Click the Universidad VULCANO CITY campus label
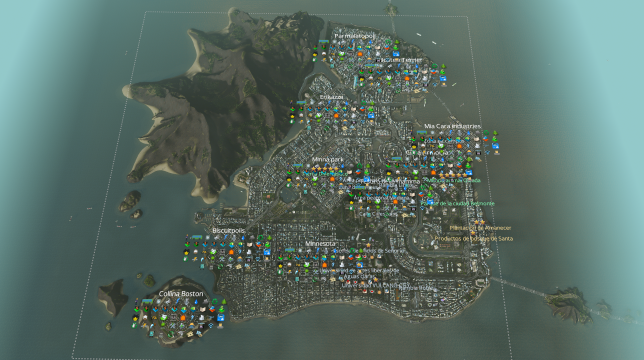 pos(376,285)
